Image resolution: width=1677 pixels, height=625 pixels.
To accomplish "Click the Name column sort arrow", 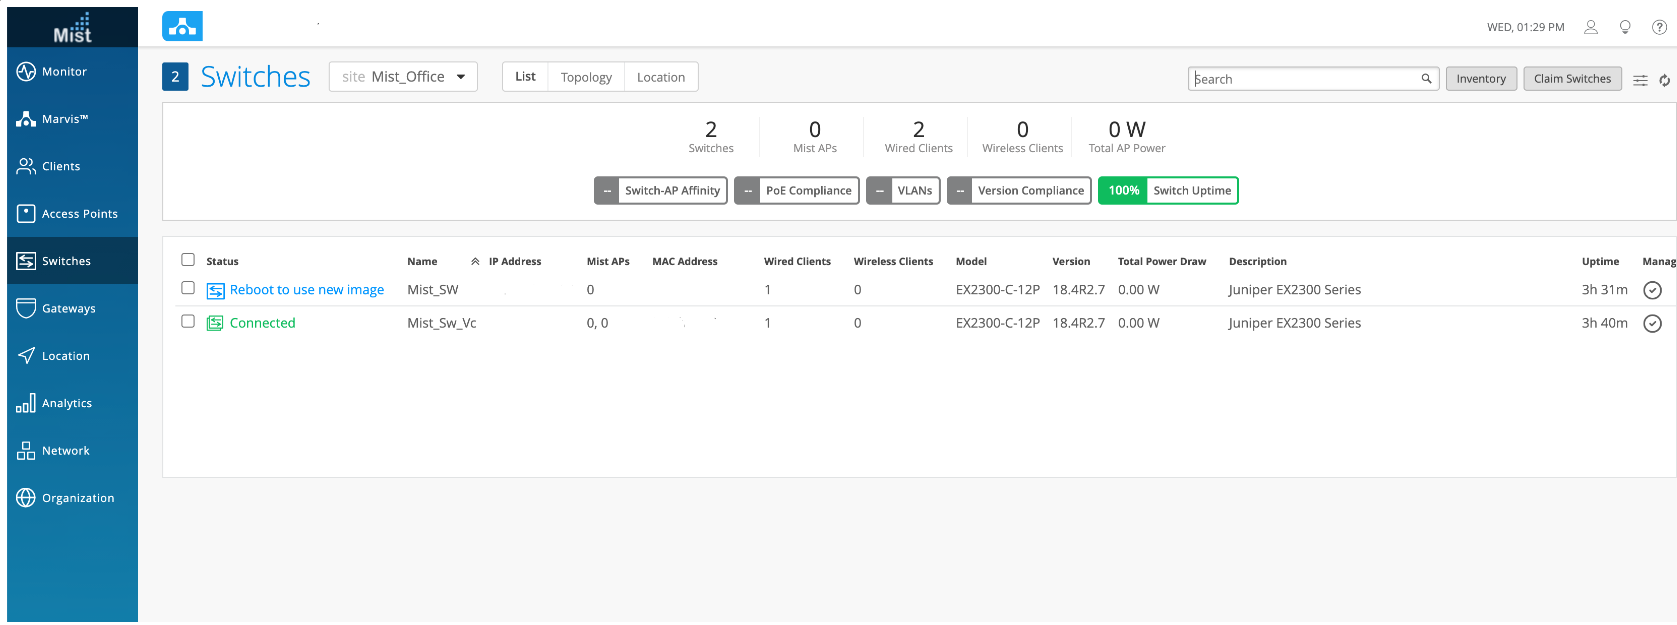I will [x=475, y=262].
